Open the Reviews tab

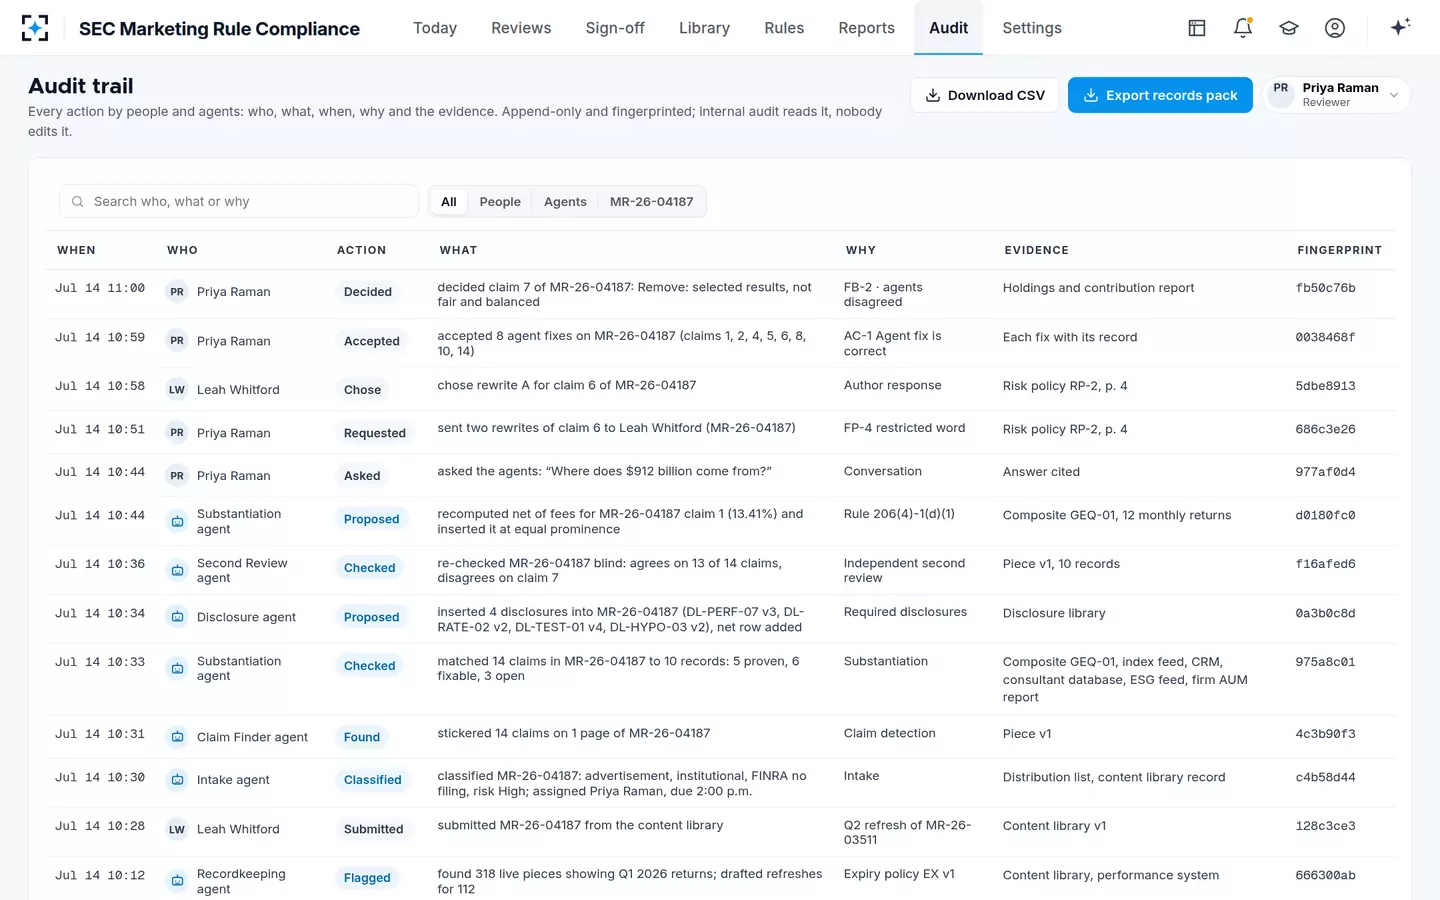coord(521,28)
